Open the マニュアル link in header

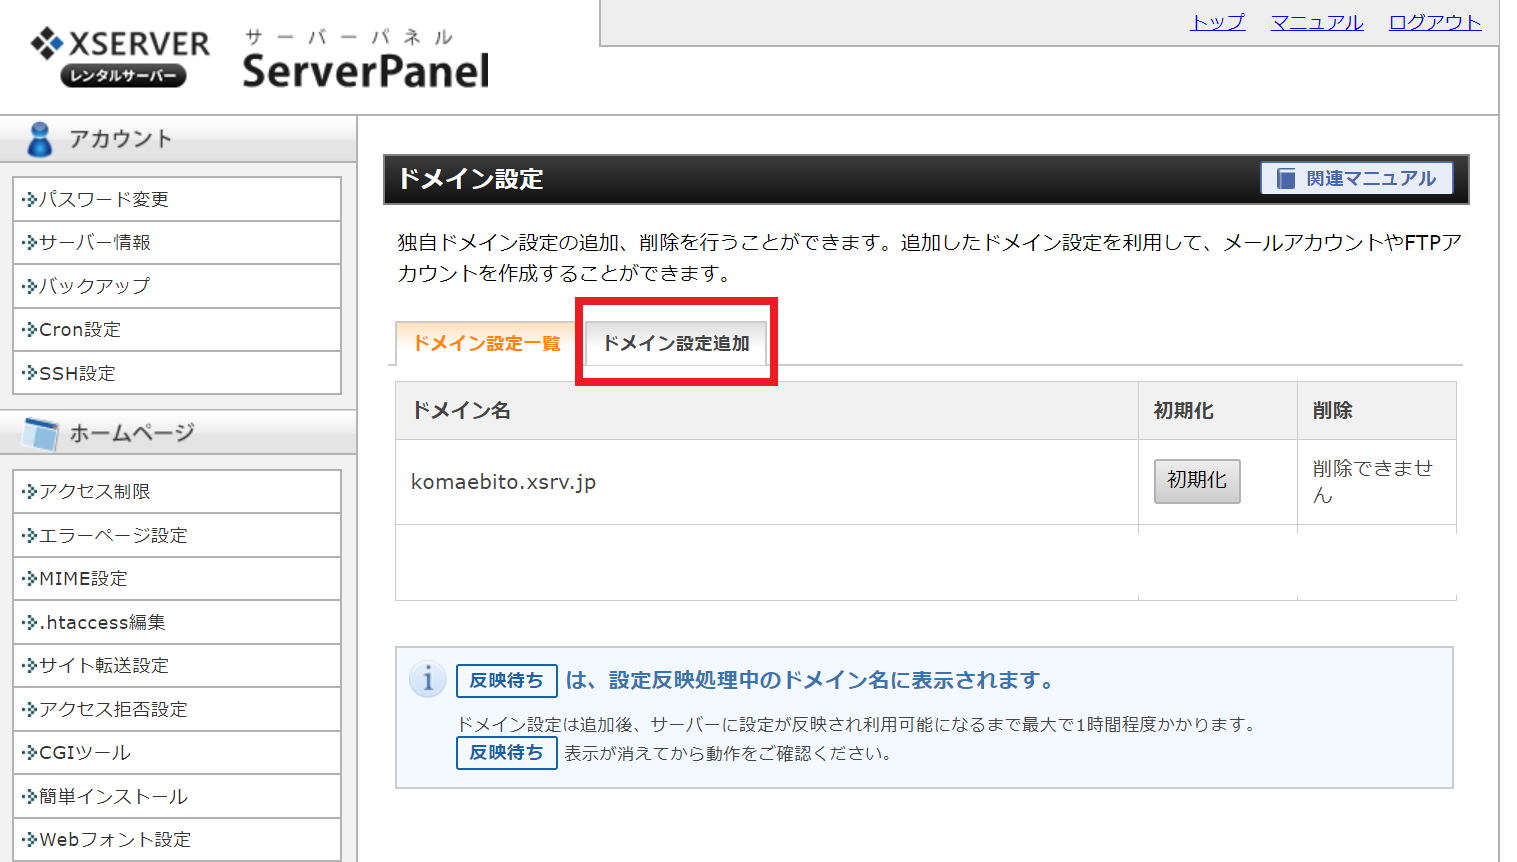1316,22
